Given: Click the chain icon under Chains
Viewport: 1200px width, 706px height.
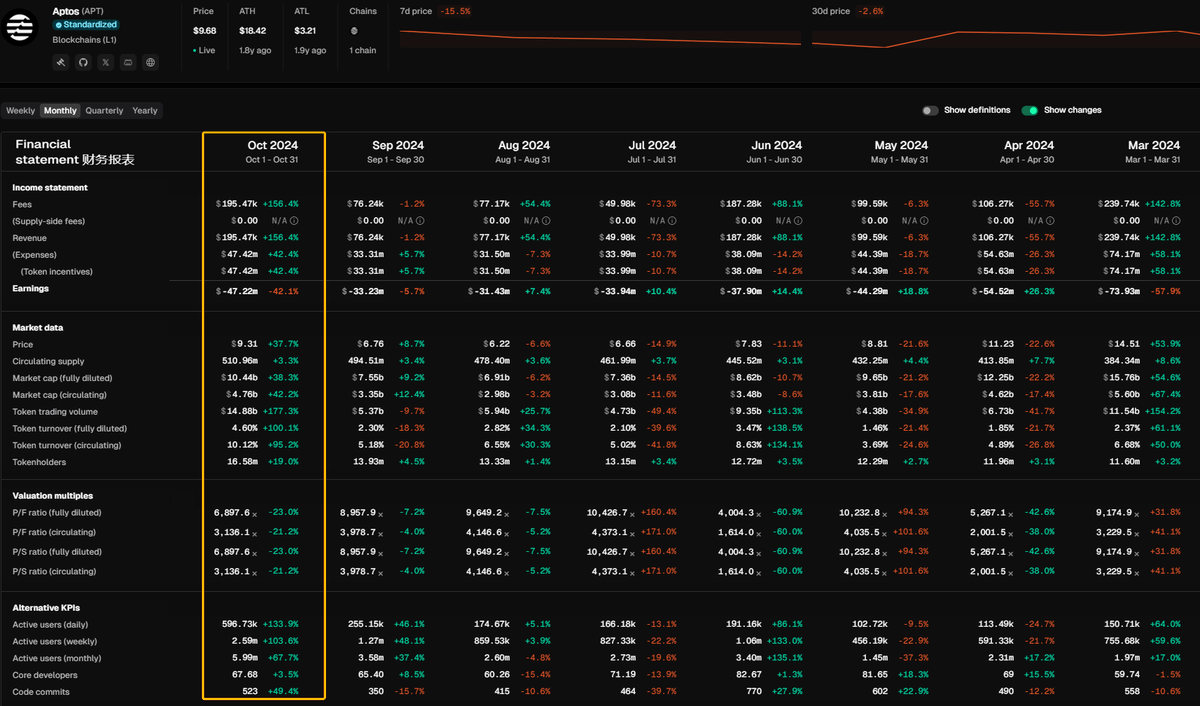Looking at the screenshot, I should coord(354,30).
